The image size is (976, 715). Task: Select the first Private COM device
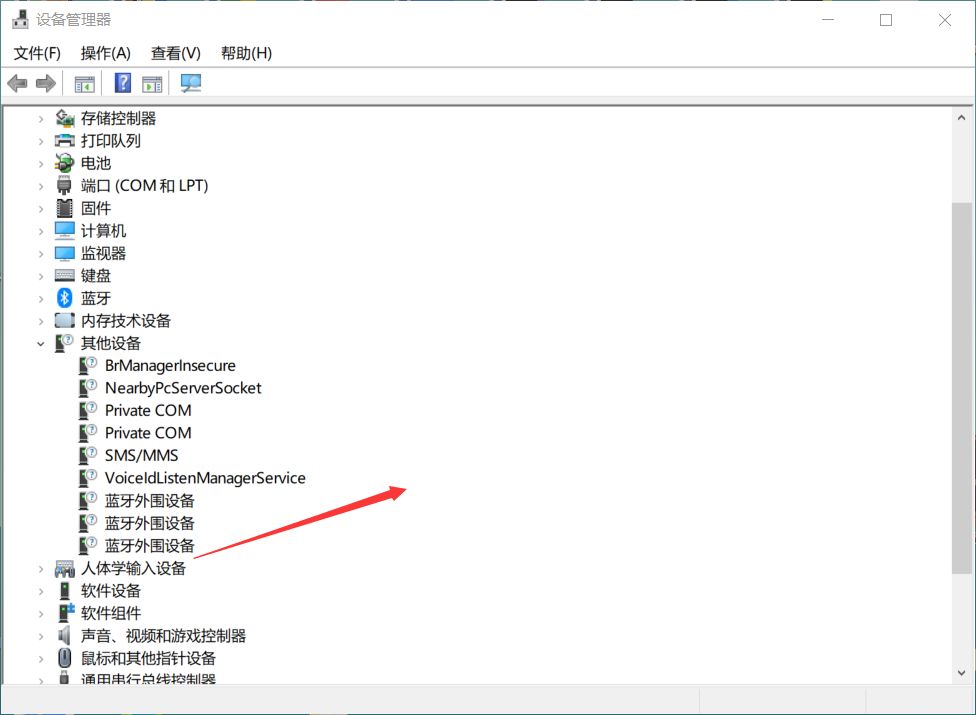point(148,410)
